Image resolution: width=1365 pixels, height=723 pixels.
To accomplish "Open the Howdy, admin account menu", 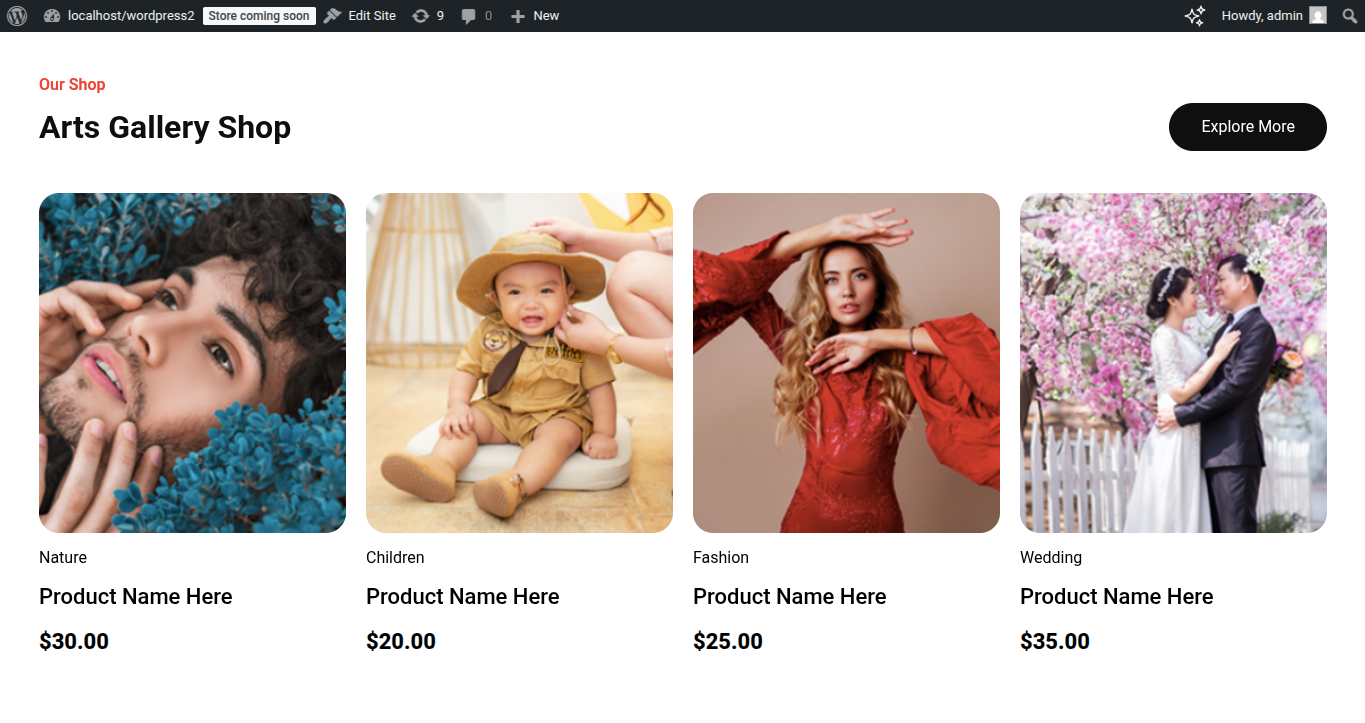I will [1274, 16].
